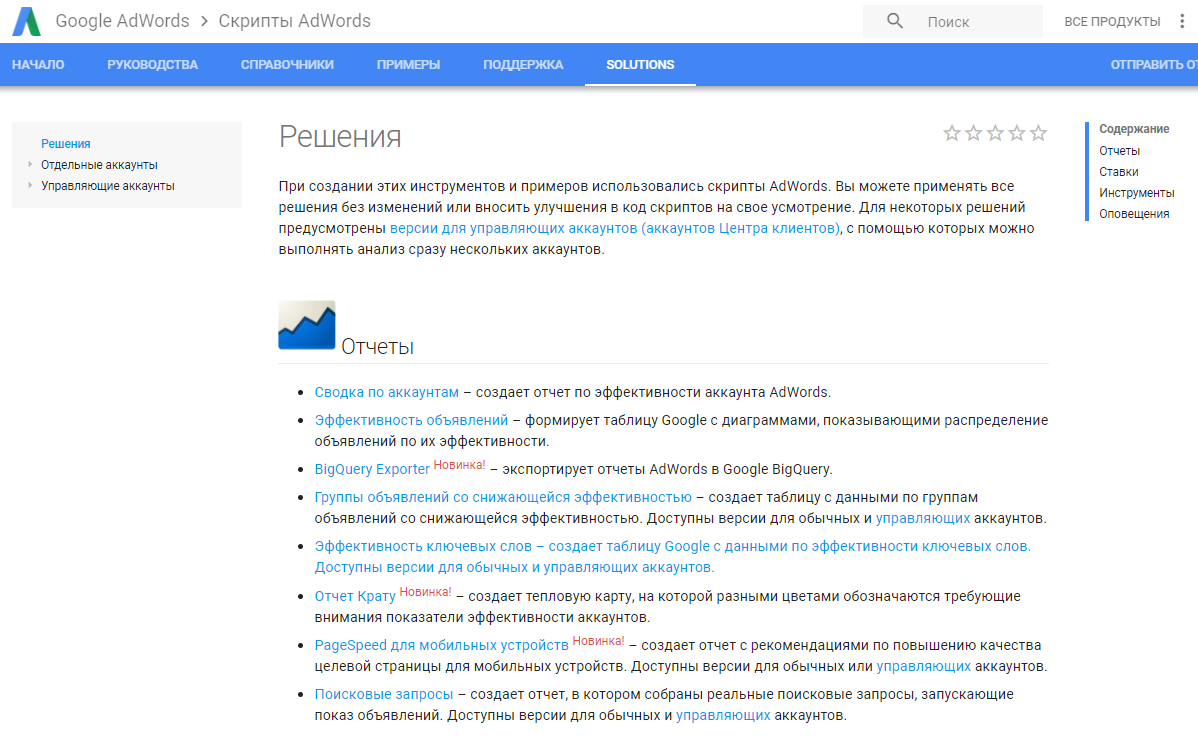1198x753 pixels.
Task: Expand the Отдельные аккаунты sidebar item
Action: (30, 164)
